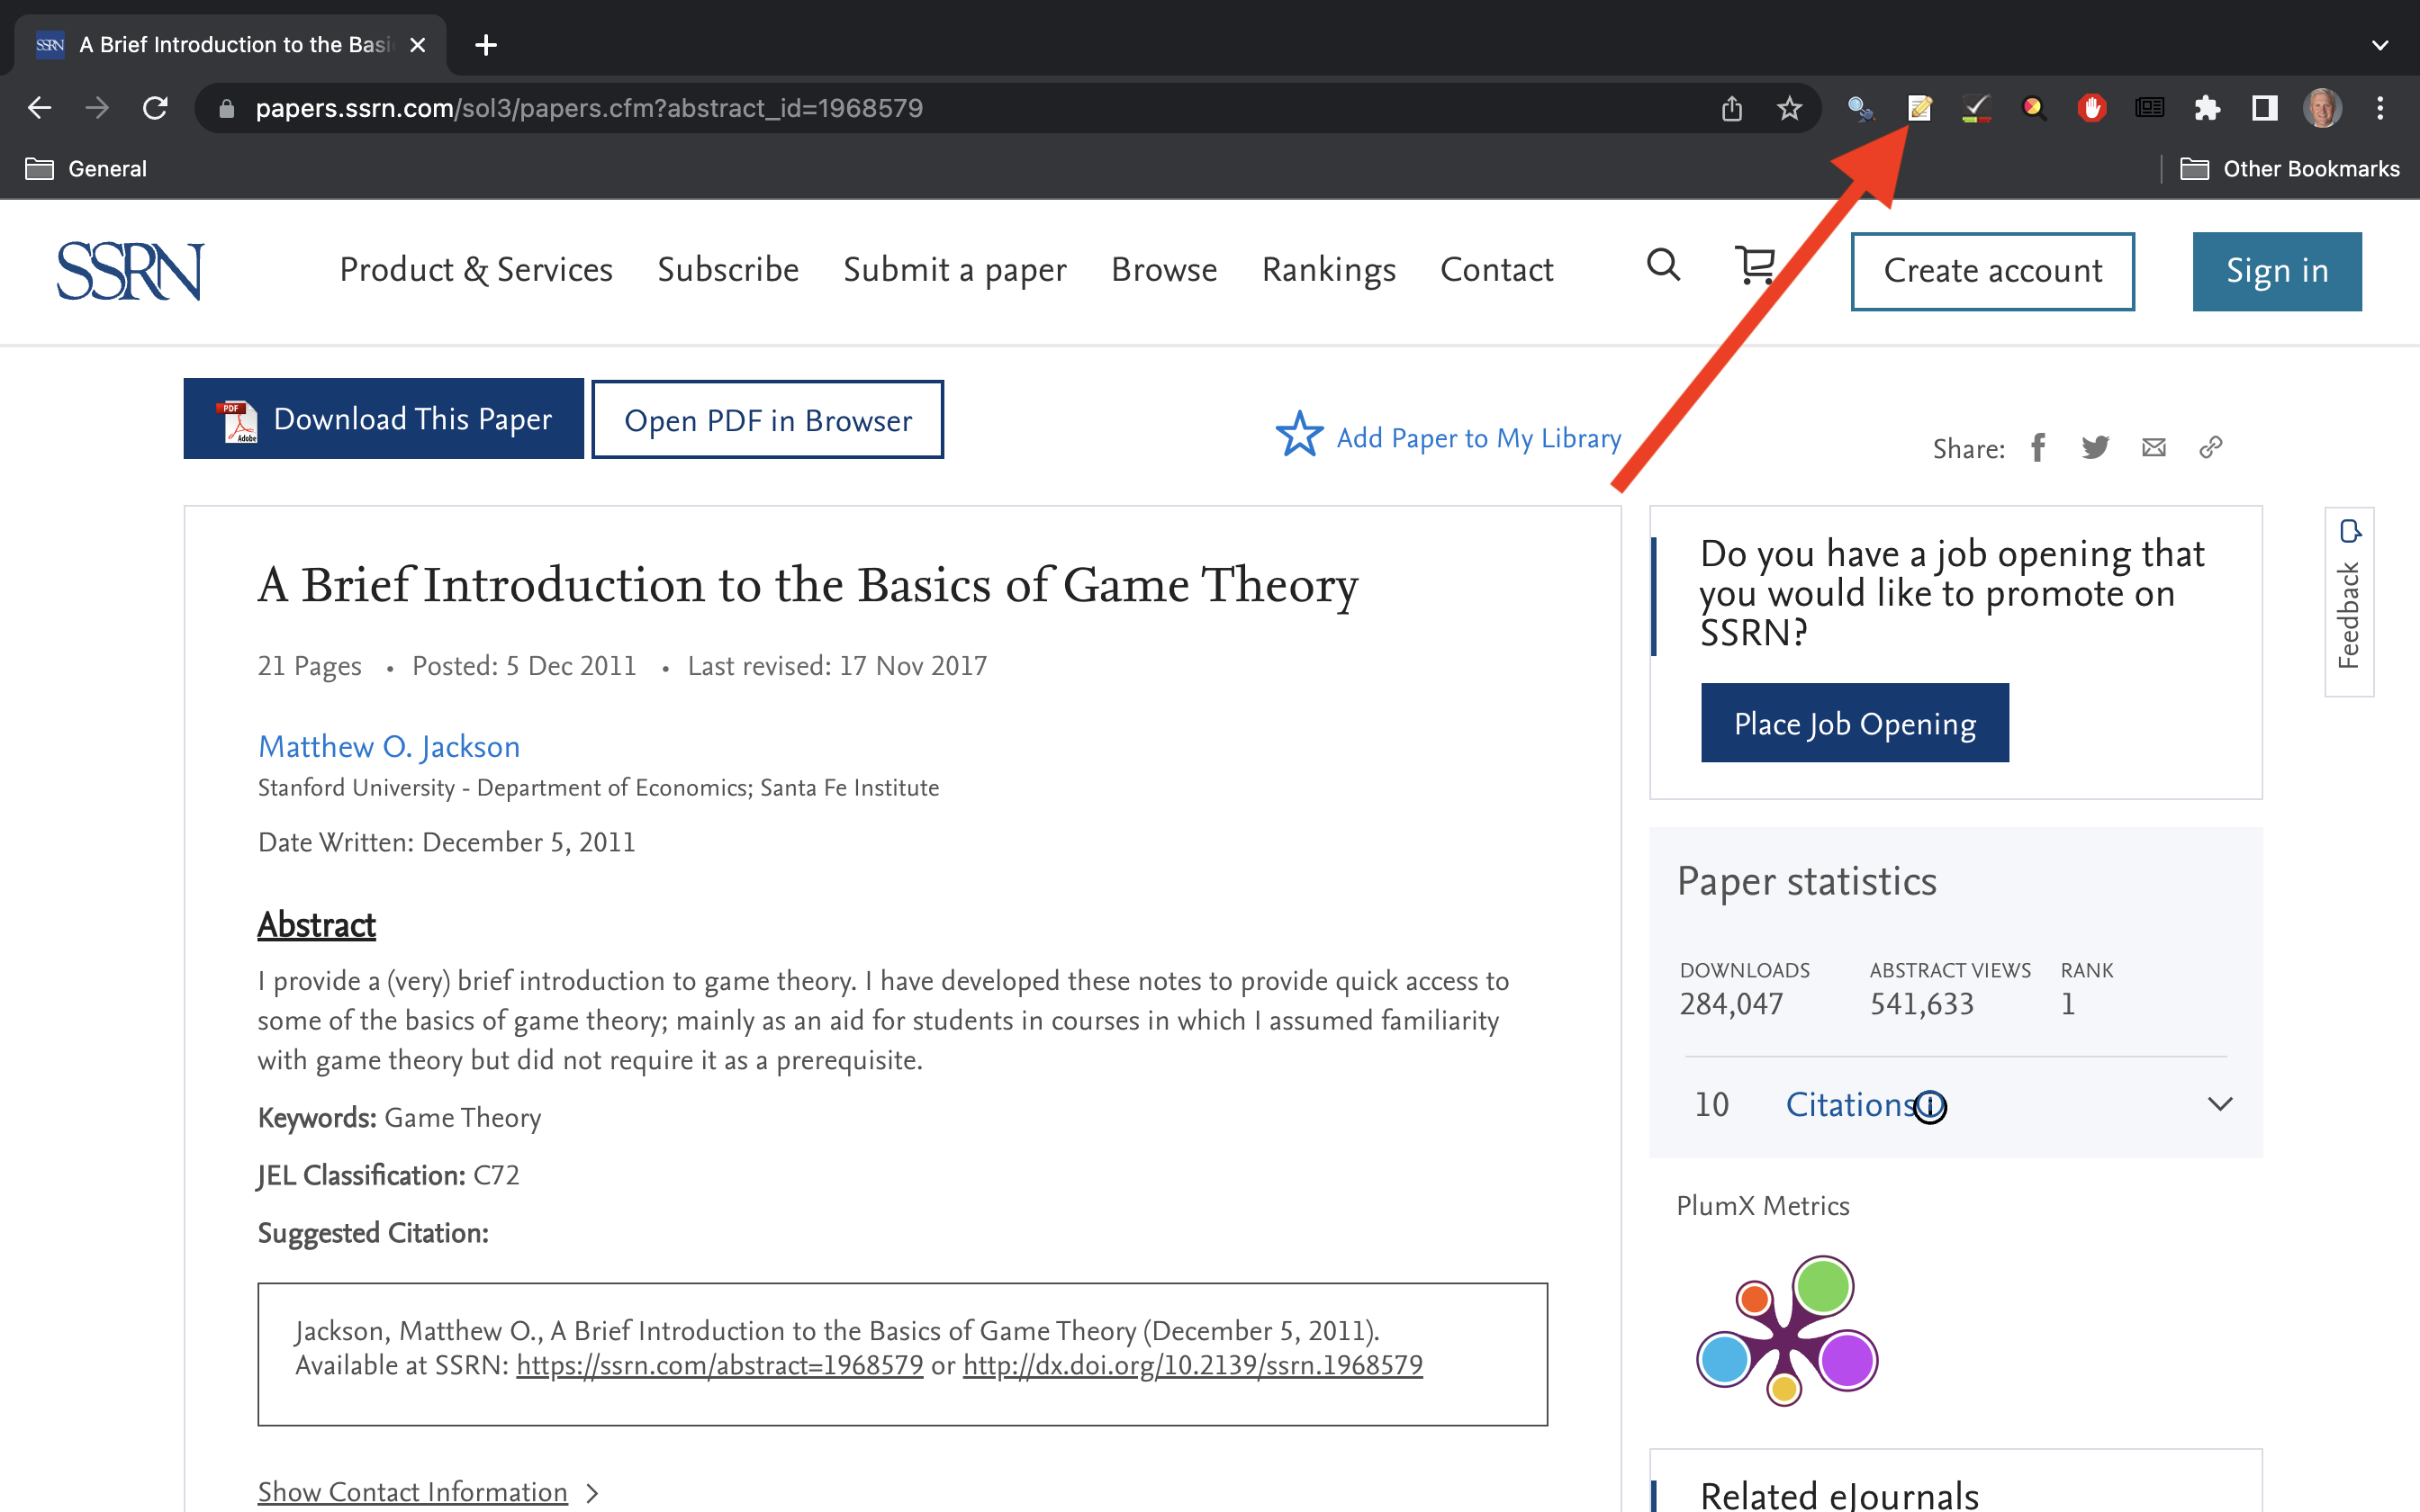Viewport: 2420px width, 1512px height.
Task: Open the ssrn.com/abstract=1968579 link
Action: coord(719,1365)
